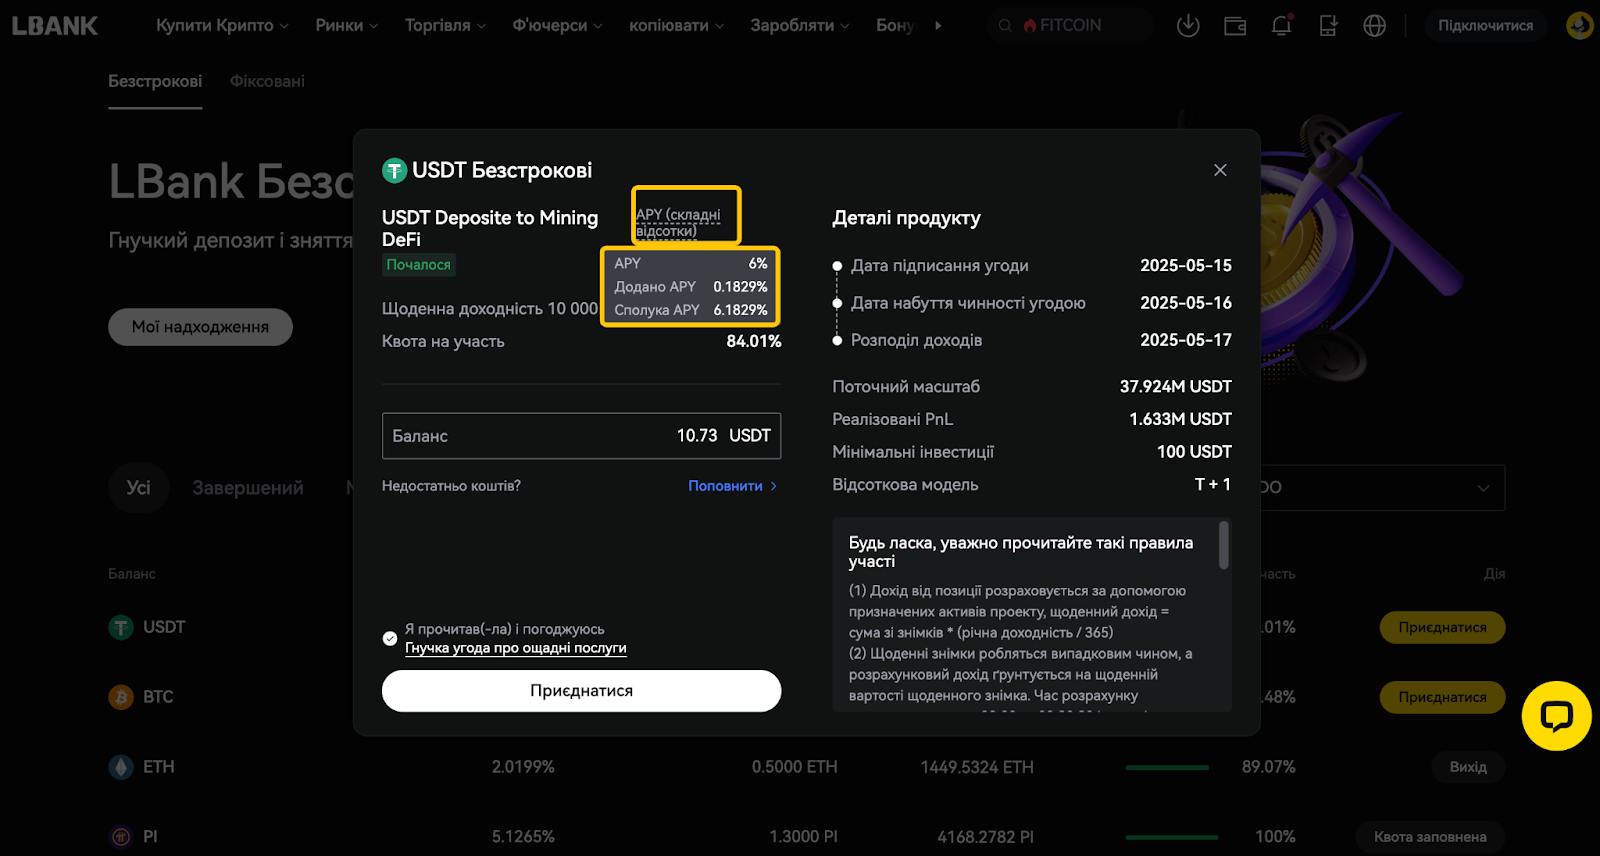Screen dimensions: 1600x856
Task: Click the chevron arrow next to Поповнити
Action: click(773, 486)
